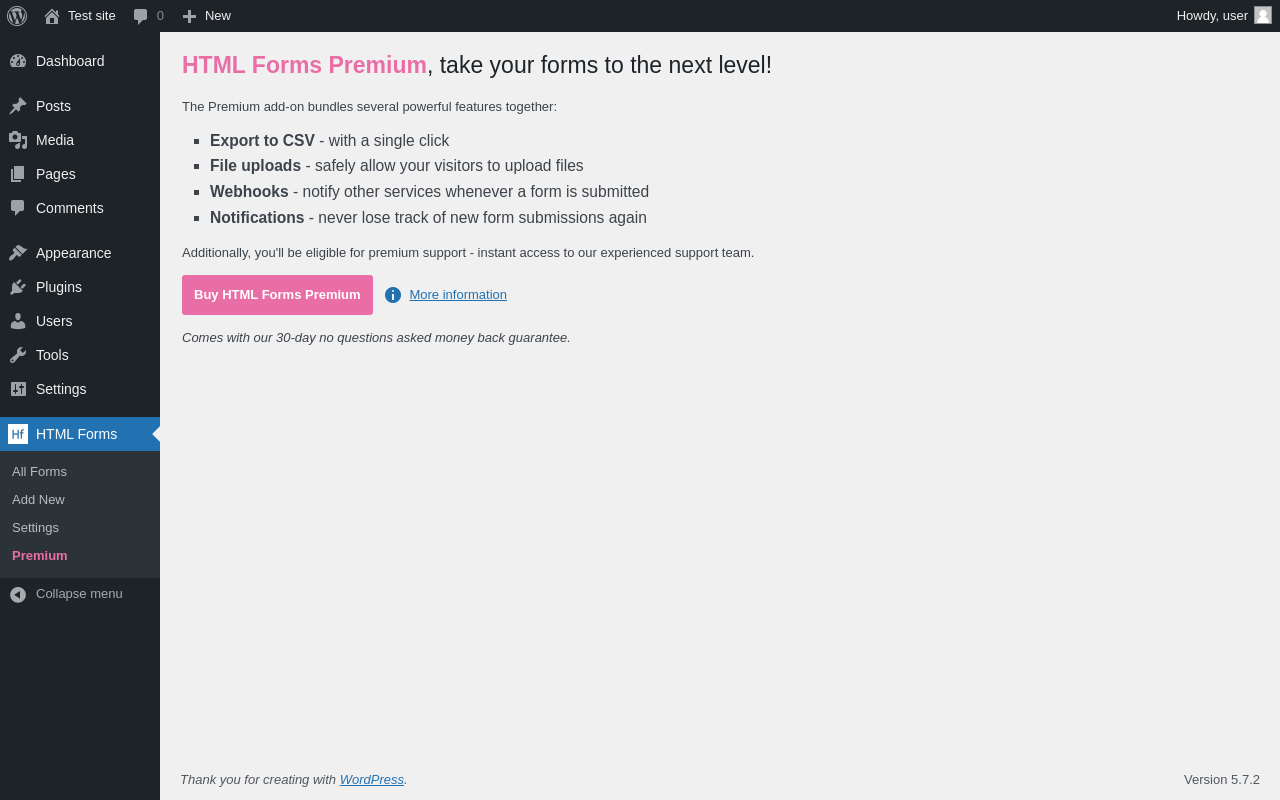Click the plus icon beside New
Viewport: 1280px width, 800px height.
tap(189, 16)
